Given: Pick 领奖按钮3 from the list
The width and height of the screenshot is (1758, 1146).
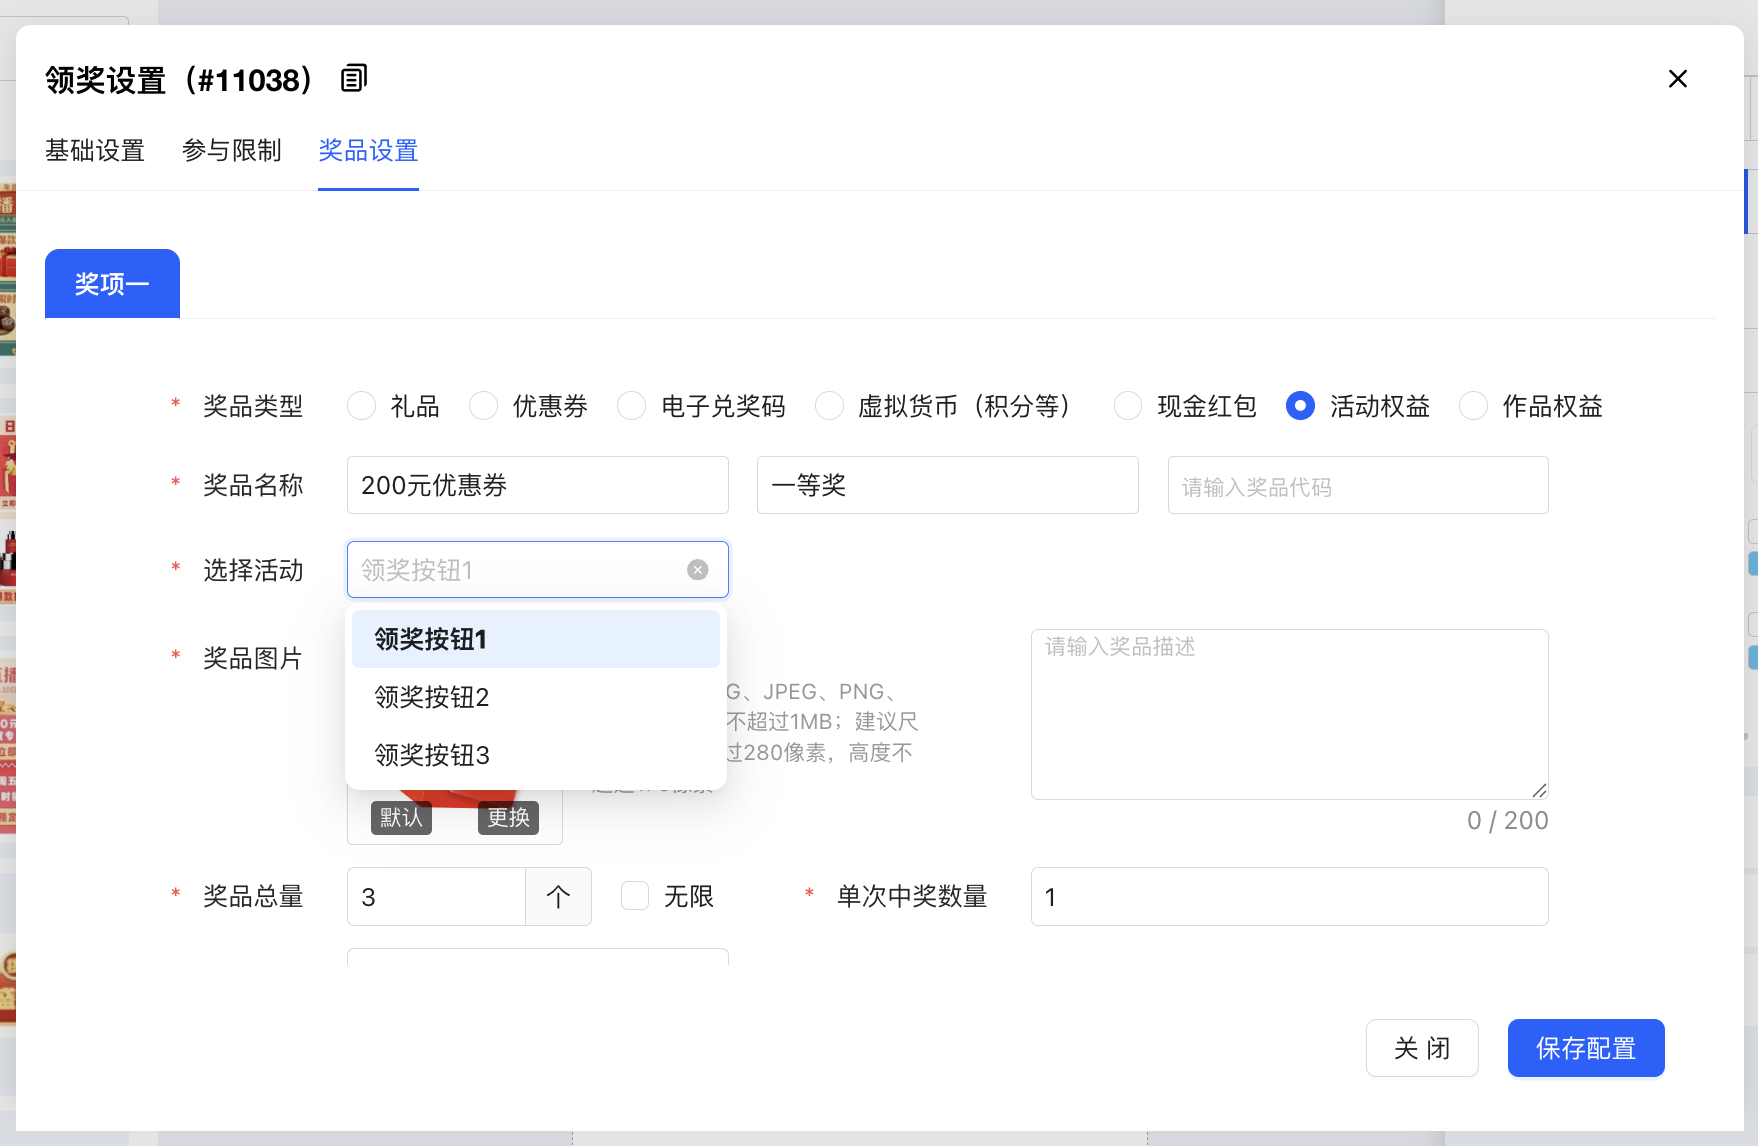Looking at the screenshot, I should point(432,755).
